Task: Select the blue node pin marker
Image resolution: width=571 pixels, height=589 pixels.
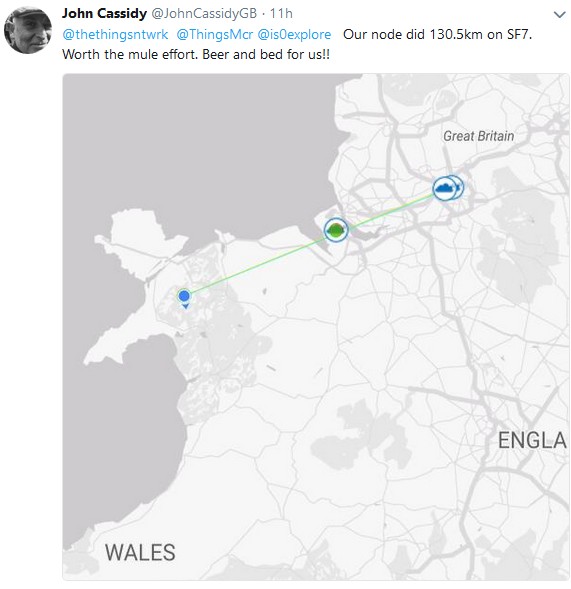Action: point(184,296)
